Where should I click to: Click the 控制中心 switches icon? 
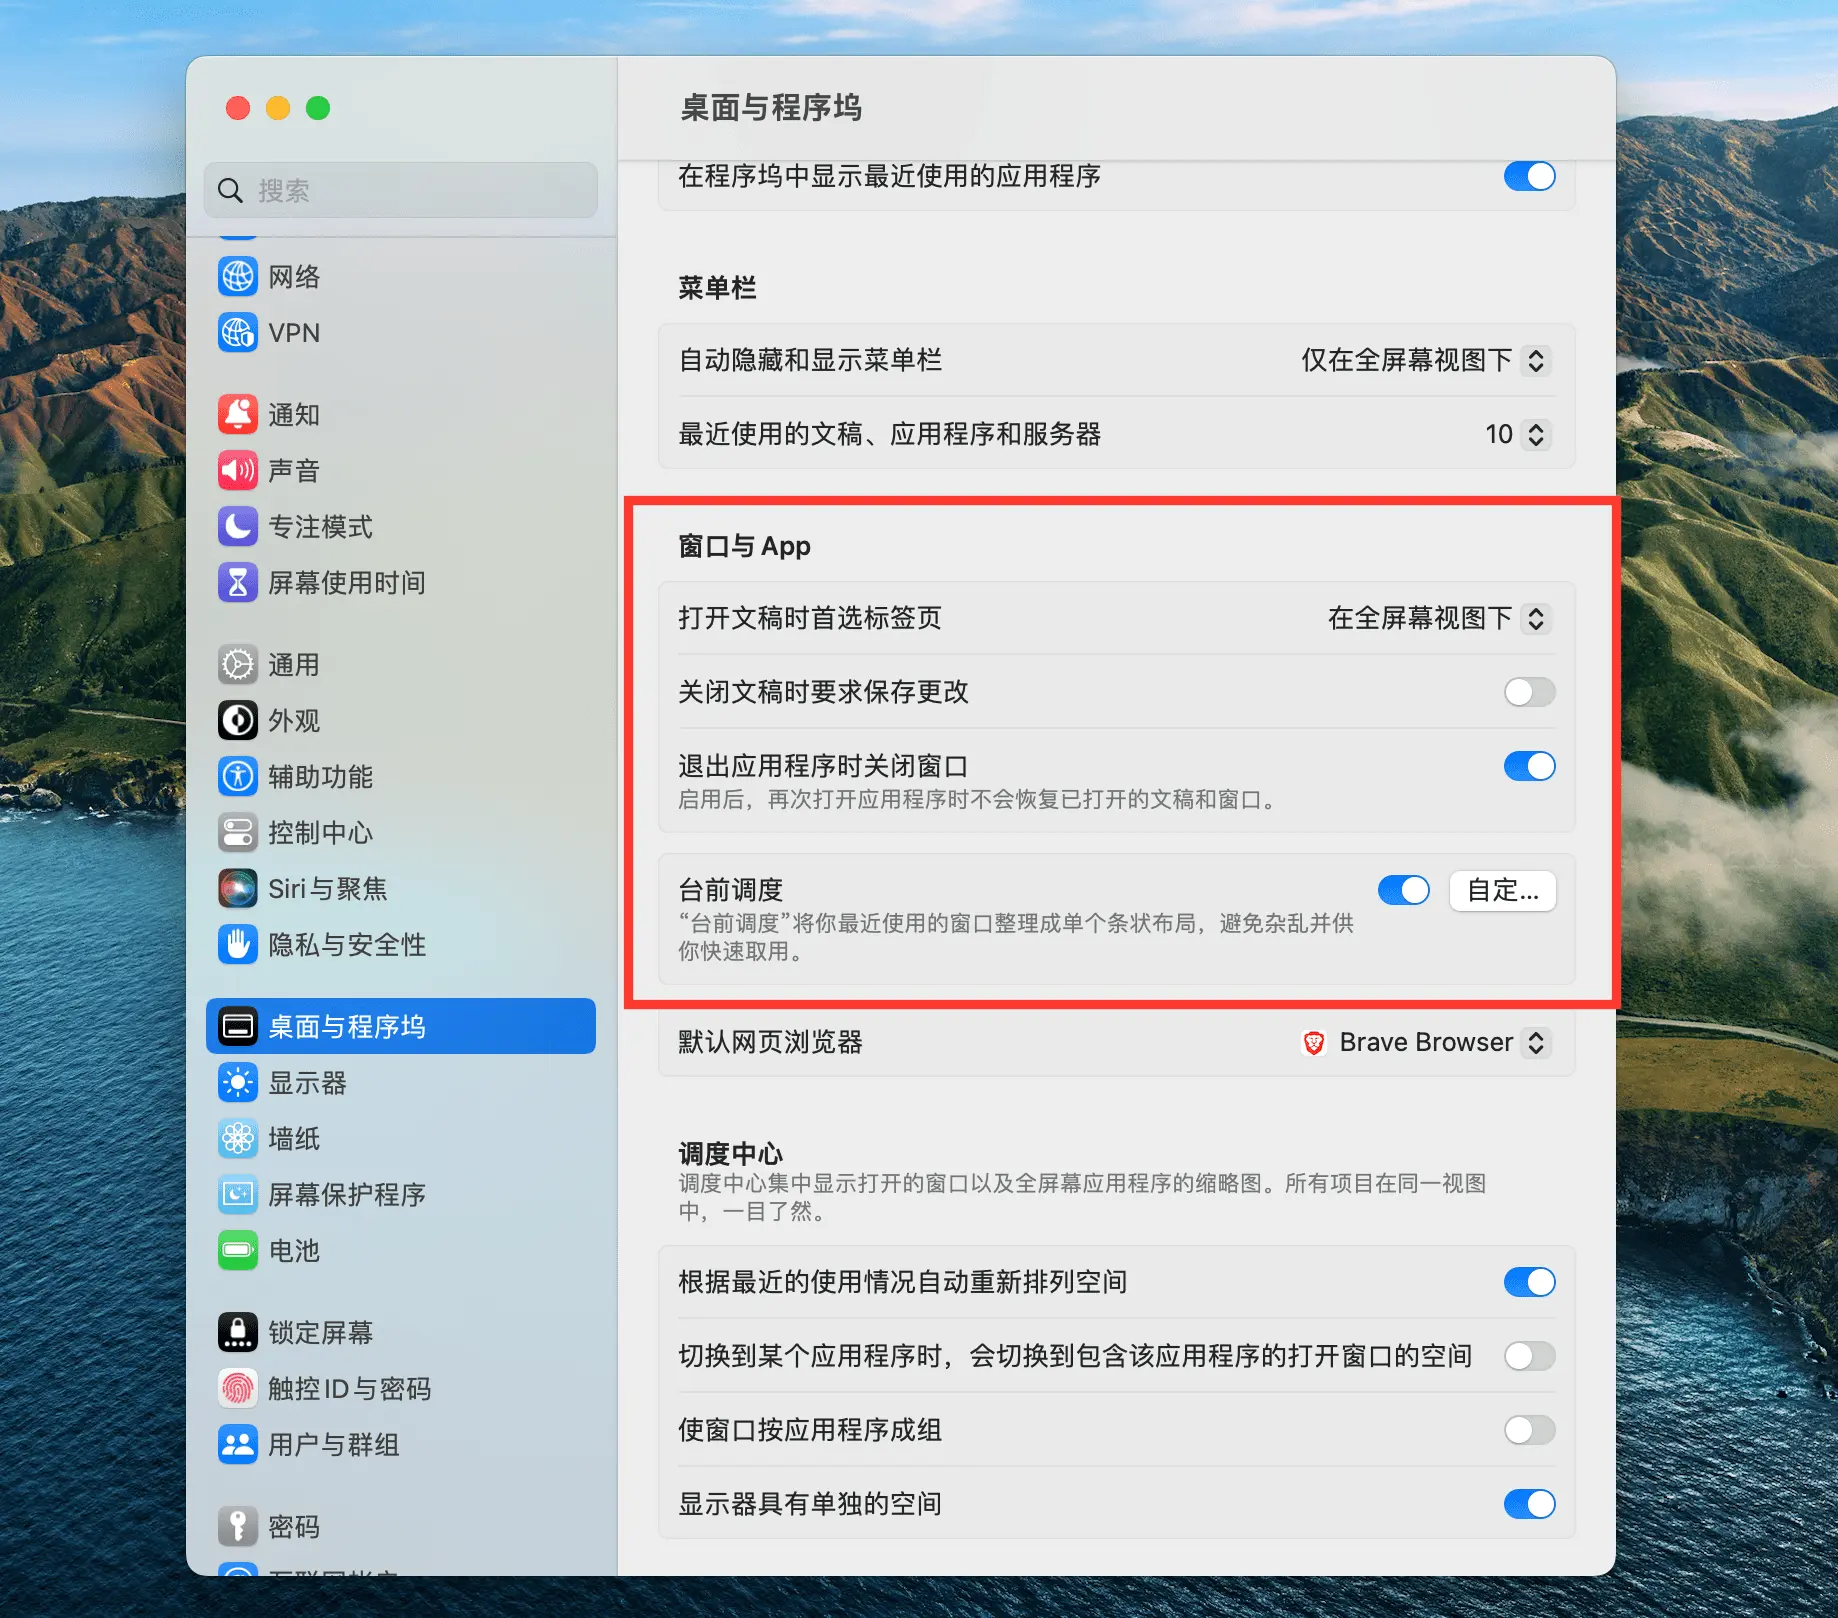point(238,832)
